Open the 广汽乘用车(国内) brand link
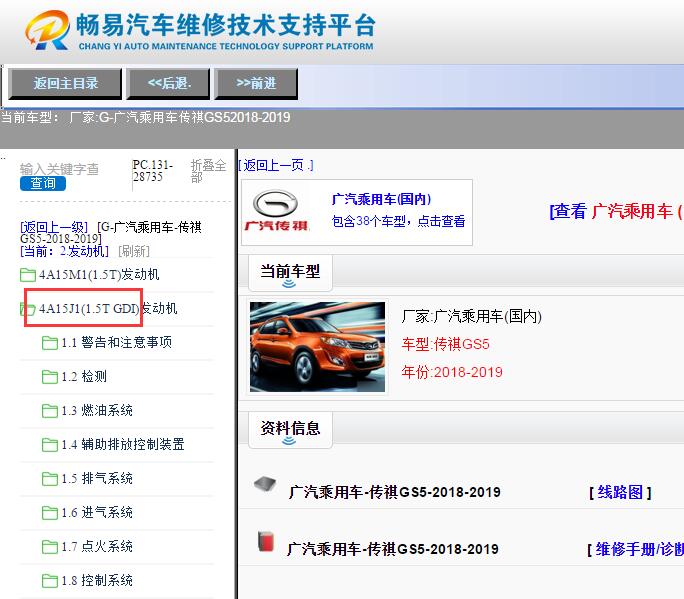 coord(381,199)
